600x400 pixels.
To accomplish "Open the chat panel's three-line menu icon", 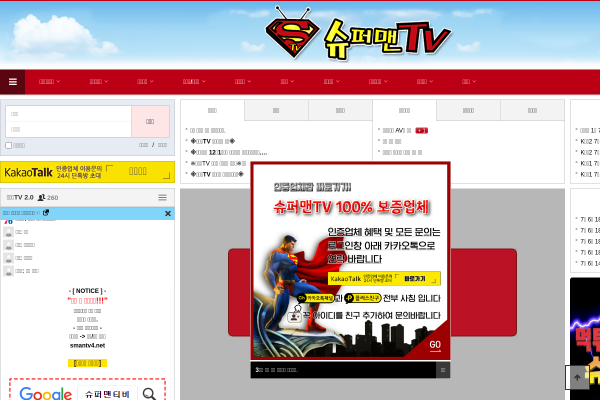I will tap(163, 198).
